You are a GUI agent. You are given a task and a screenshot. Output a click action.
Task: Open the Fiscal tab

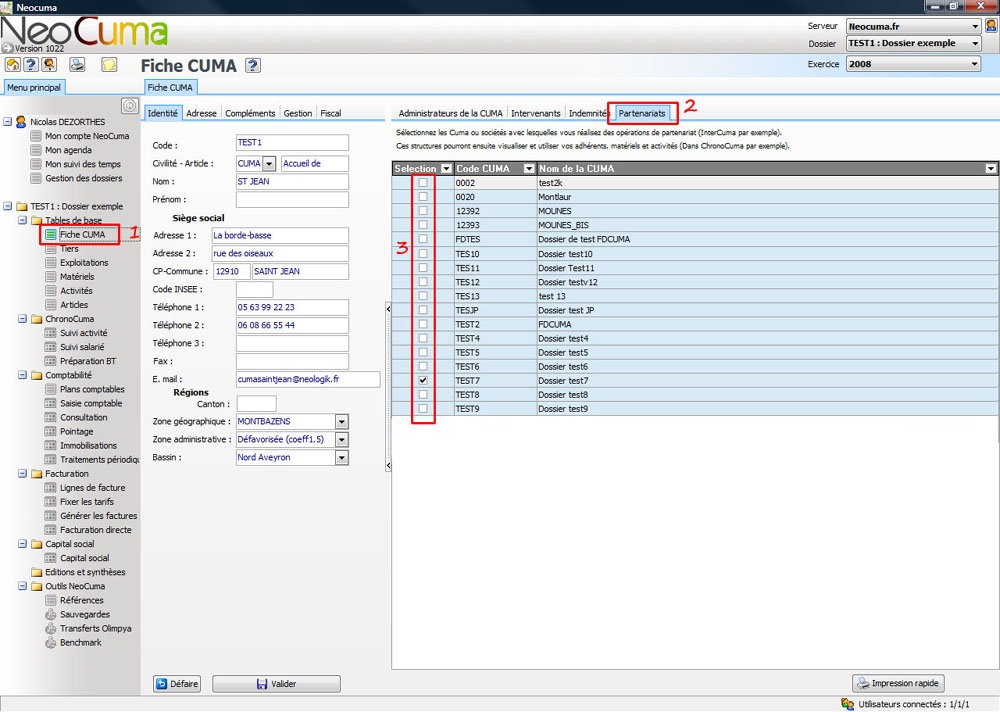click(x=330, y=113)
